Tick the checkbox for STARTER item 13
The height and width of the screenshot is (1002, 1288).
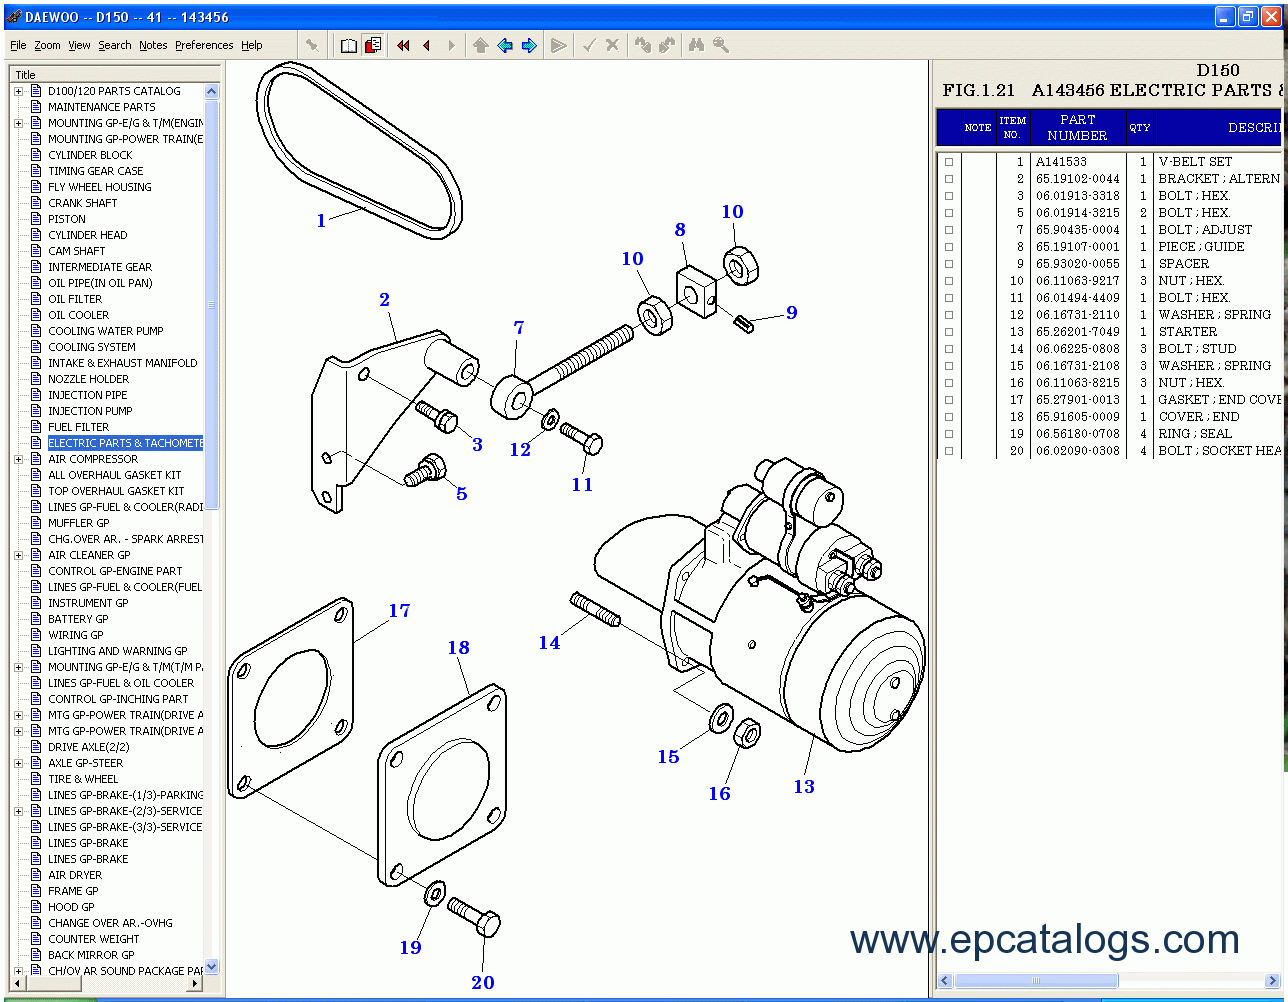point(949,332)
